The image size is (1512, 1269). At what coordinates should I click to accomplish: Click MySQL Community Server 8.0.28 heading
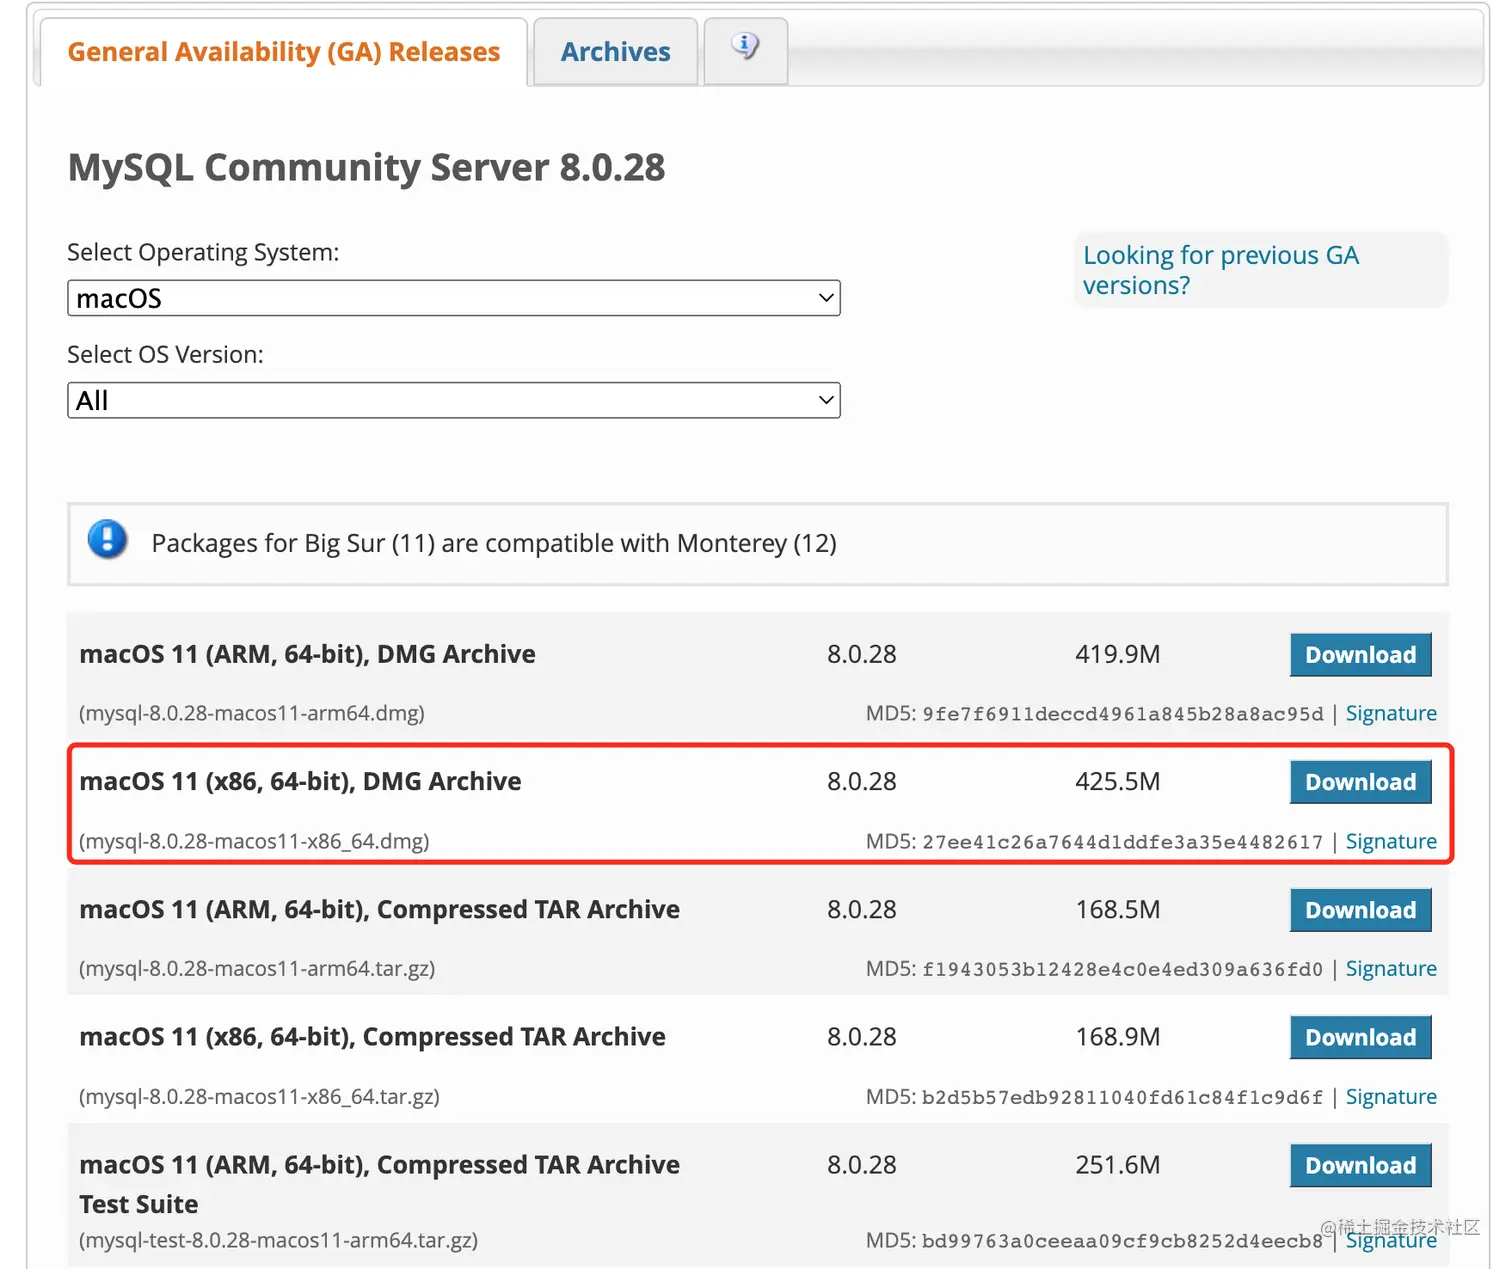tap(366, 167)
